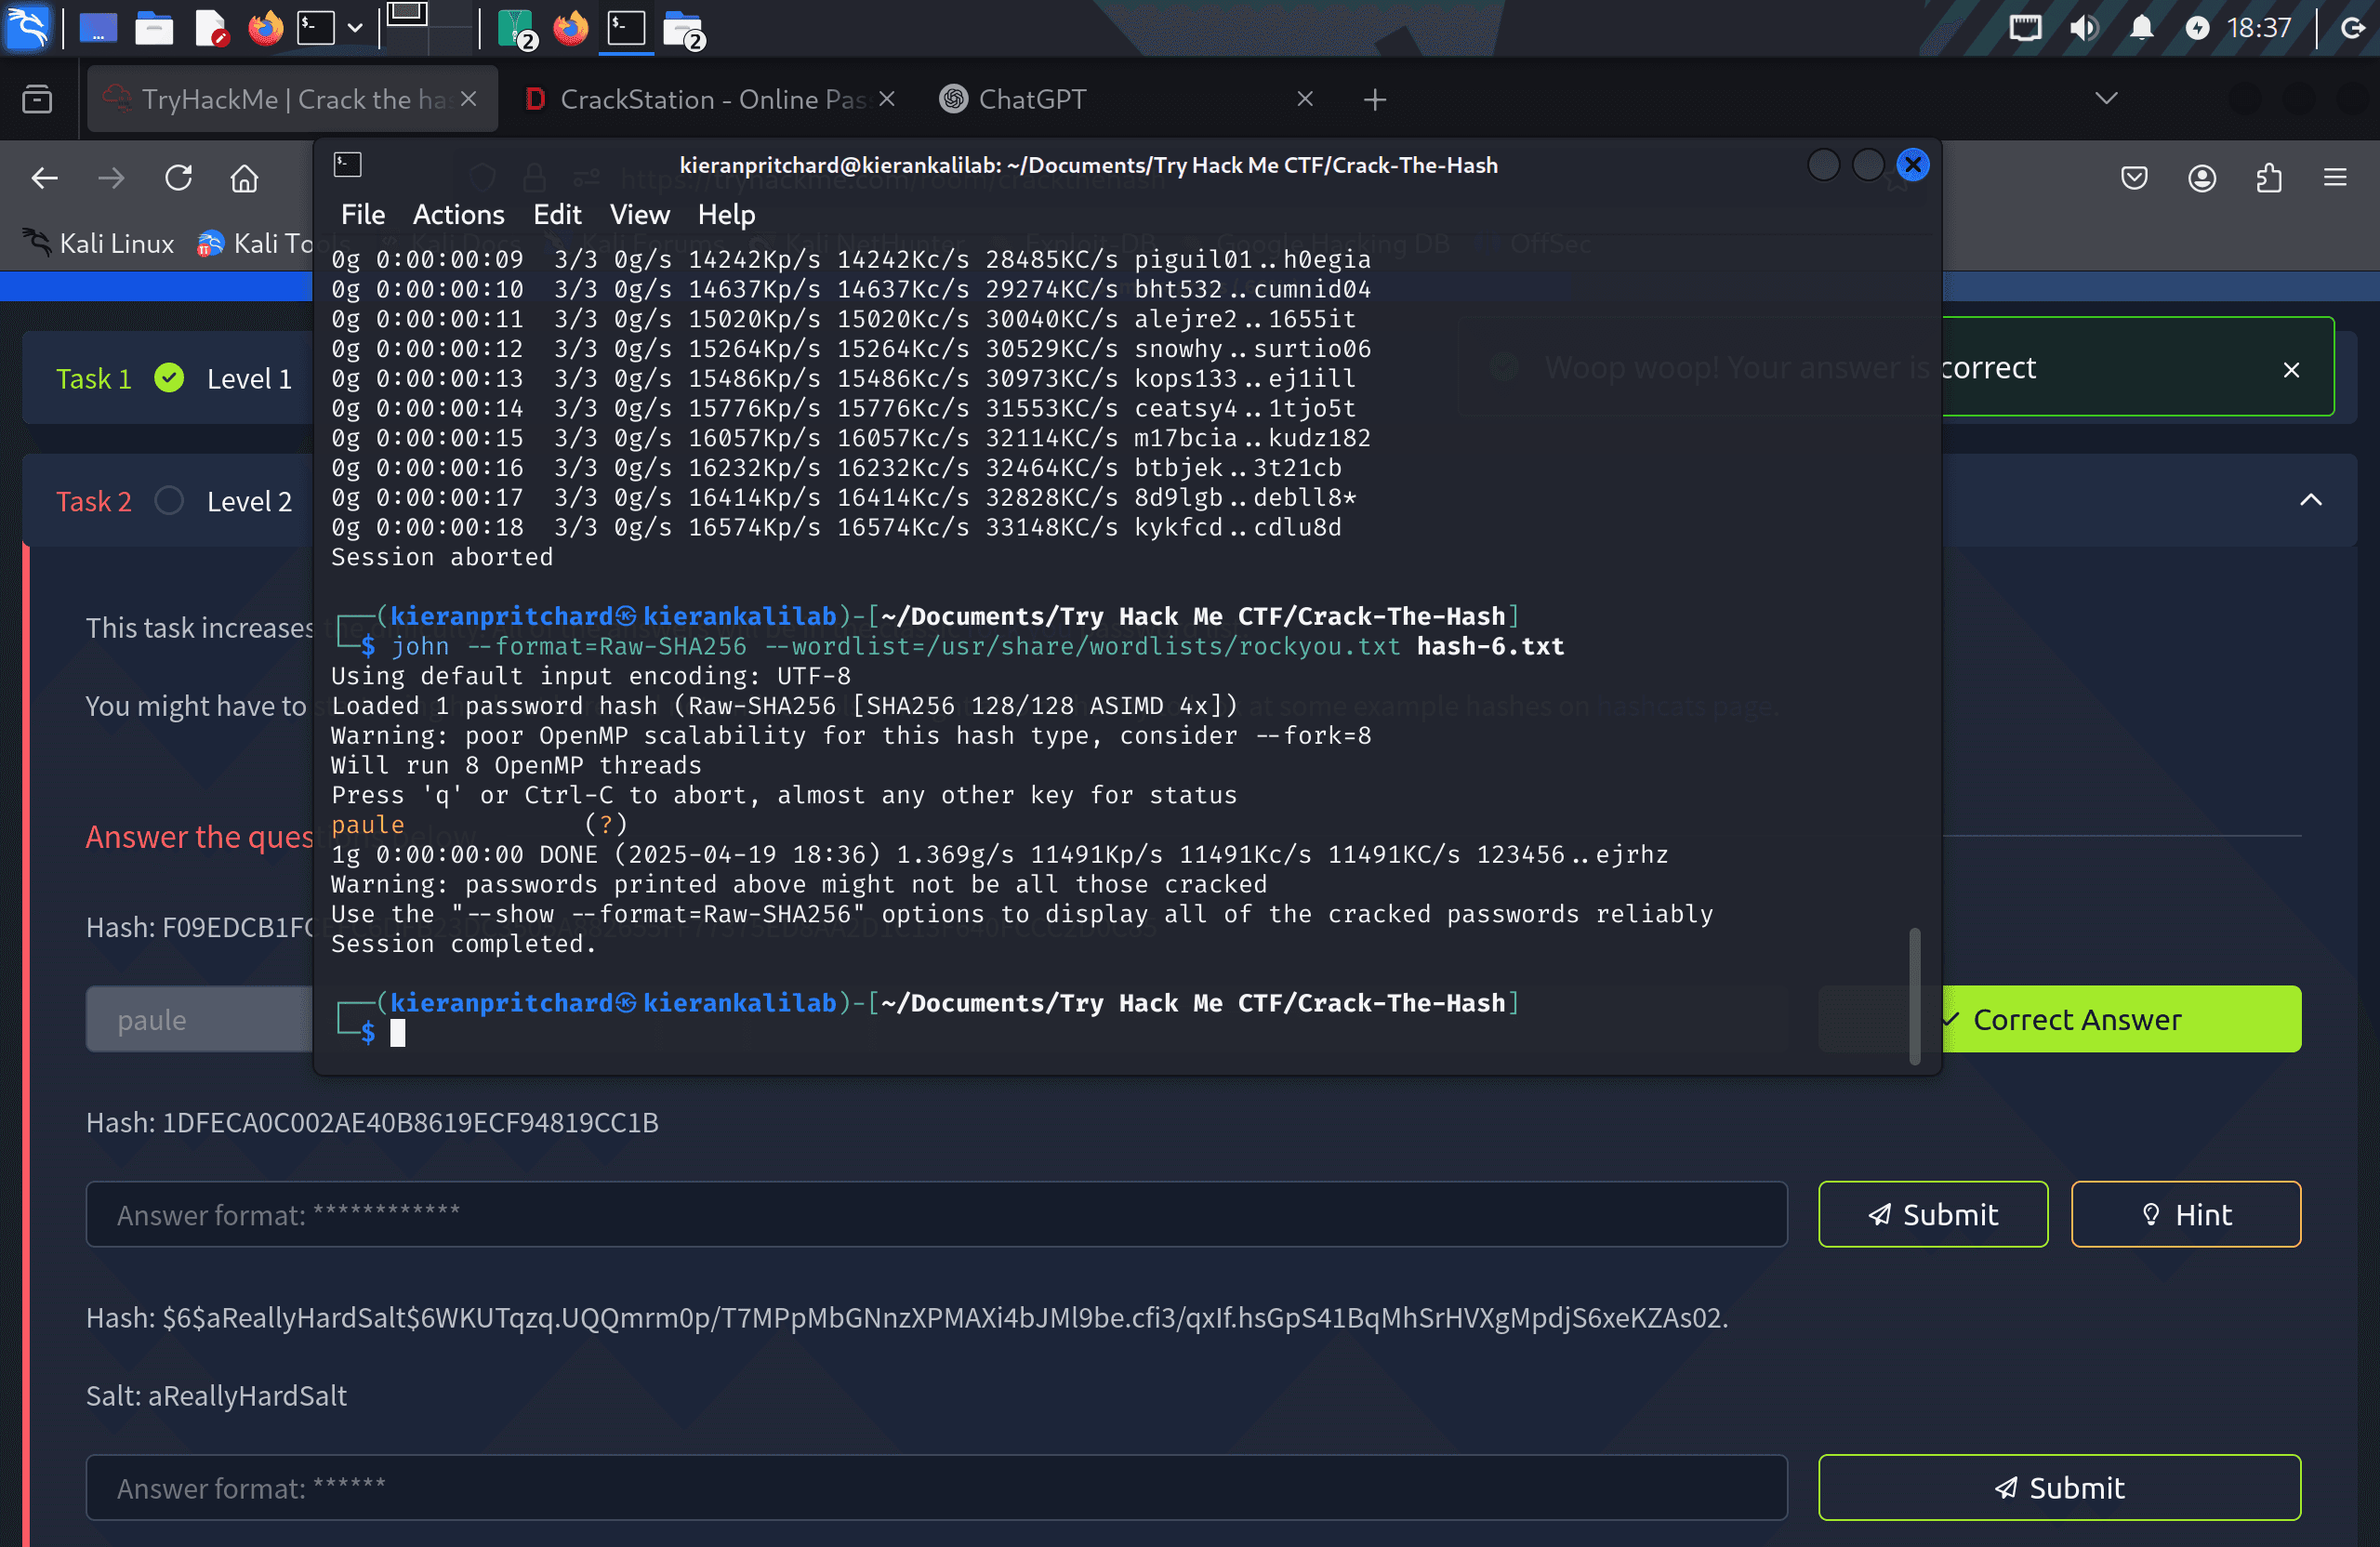2380x1547 pixels.
Task: Submit answer for hash 1DFECA0C002AE40B
Action: (x=1932, y=1214)
